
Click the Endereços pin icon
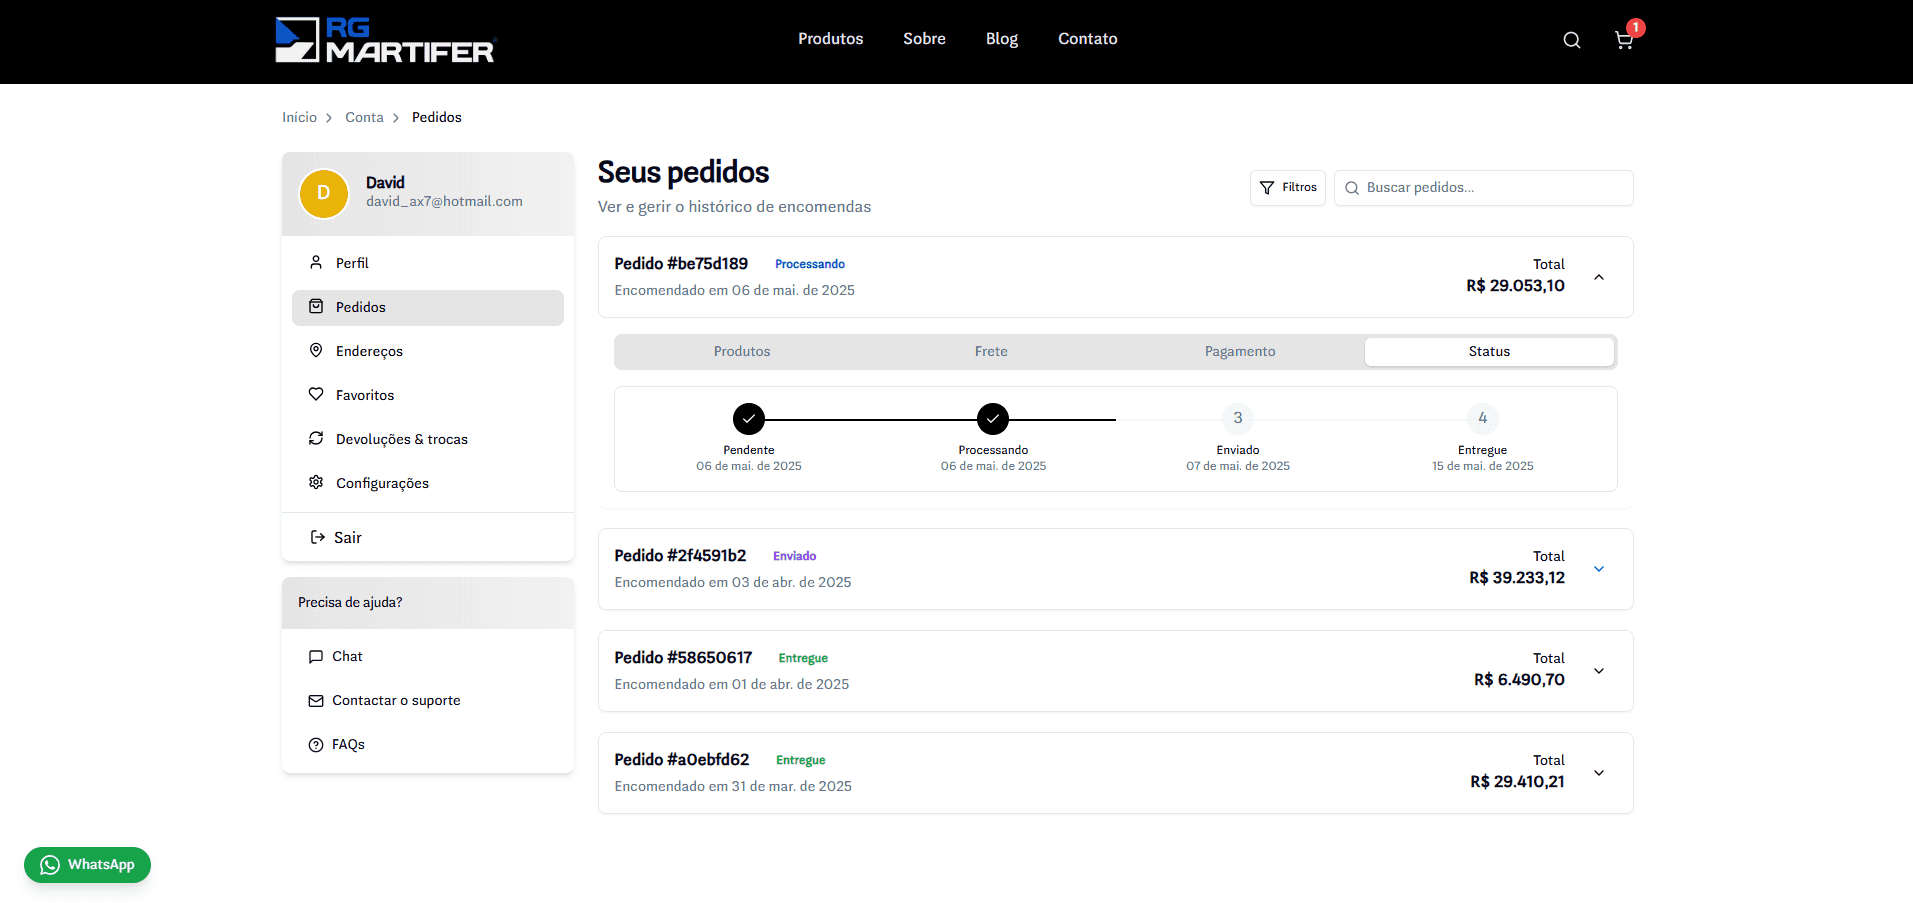tap(316, 351)
